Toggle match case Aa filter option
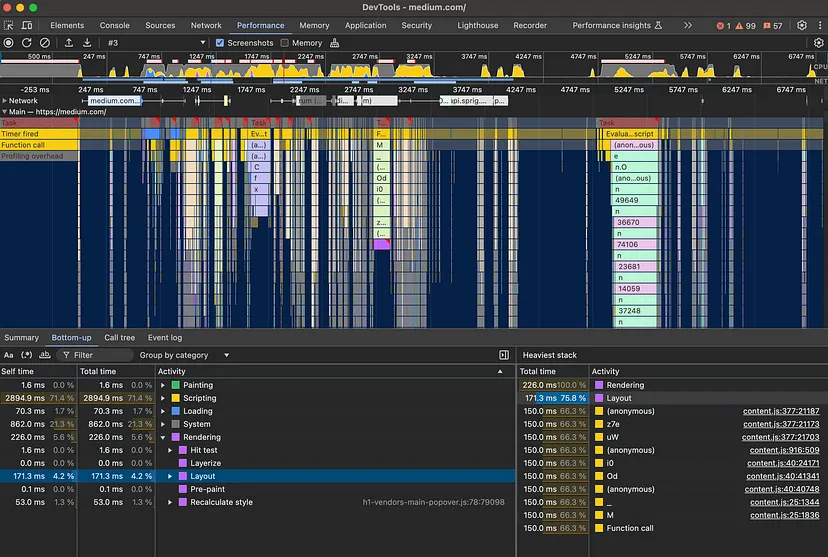Image resolution: width=828 pixels, height=557 pixels. coord(9,355)
